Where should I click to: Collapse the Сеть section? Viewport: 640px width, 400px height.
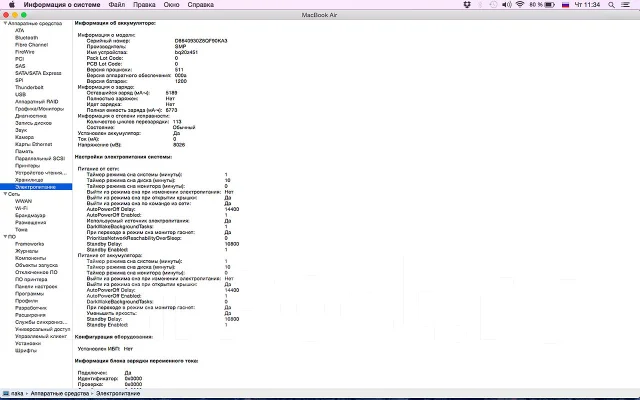[x=5, y=194]
